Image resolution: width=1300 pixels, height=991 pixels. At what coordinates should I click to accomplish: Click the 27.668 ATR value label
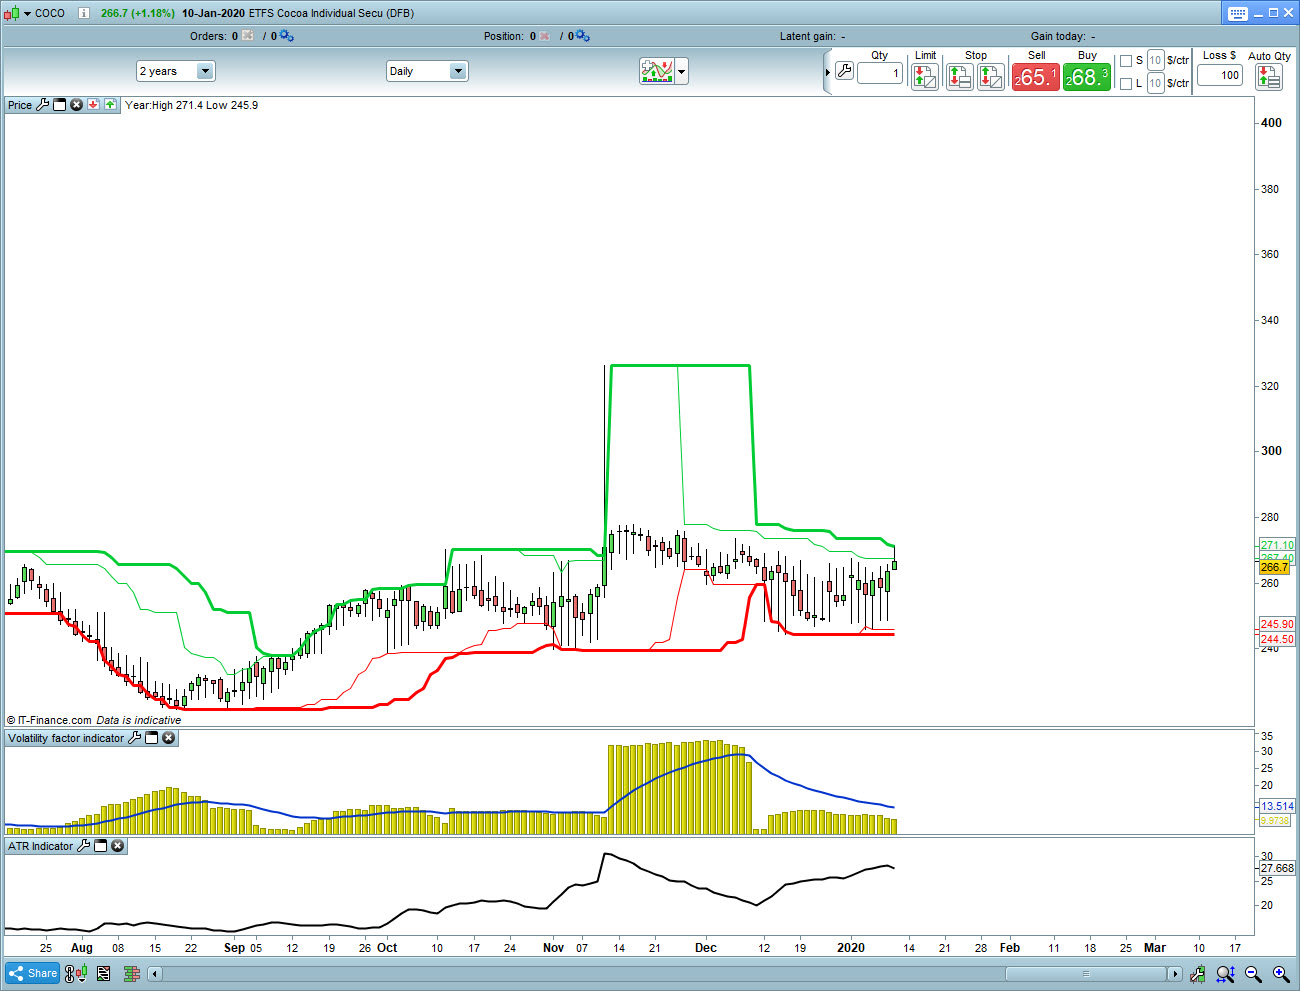point(1277,868)
